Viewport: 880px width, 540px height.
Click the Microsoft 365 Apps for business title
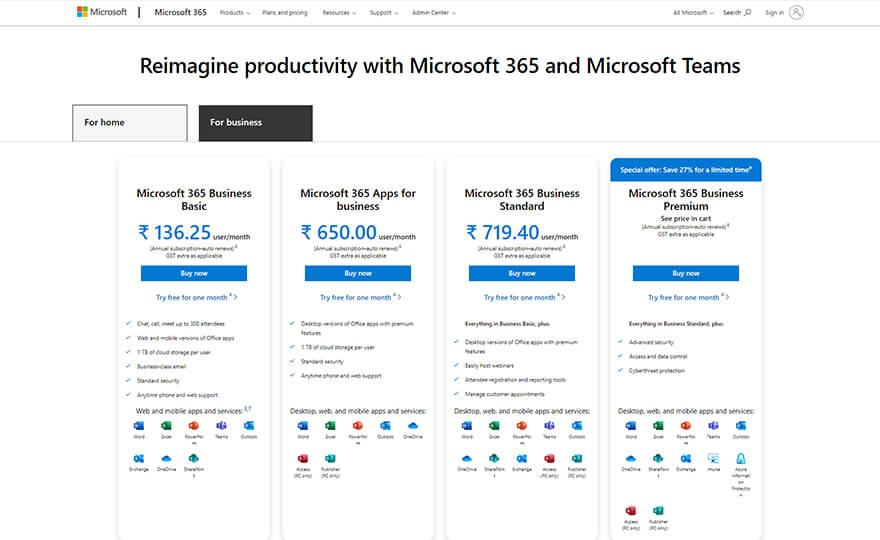click(358, 199)
